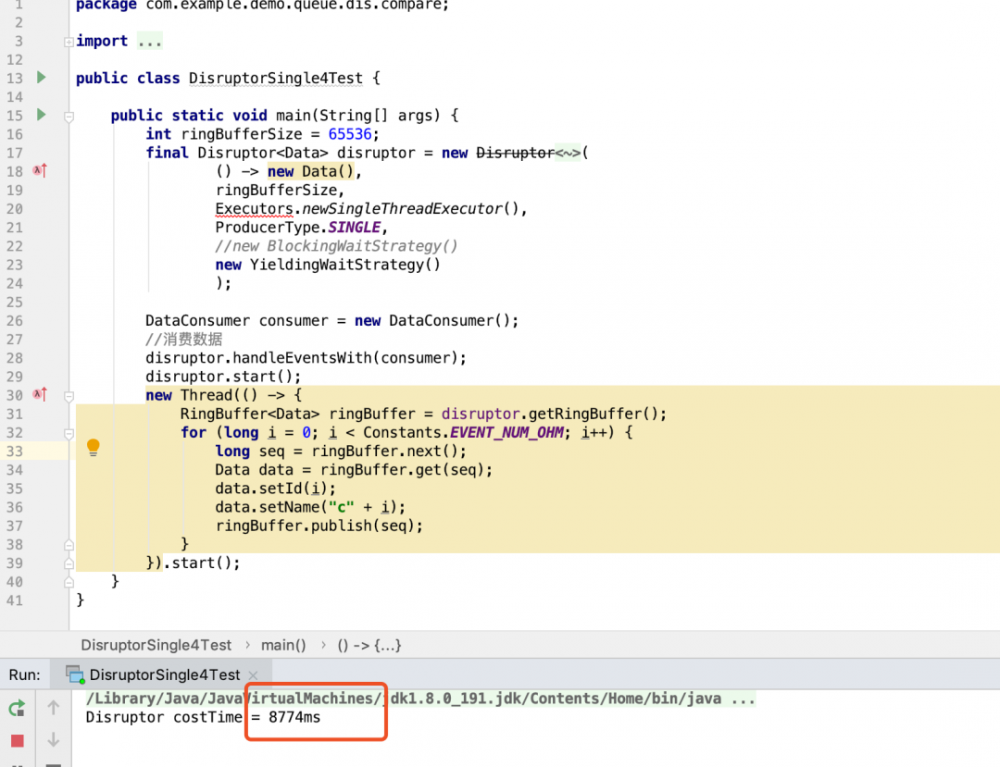Click the lambda gutter marker on line 30

click(x=40, y=395)
